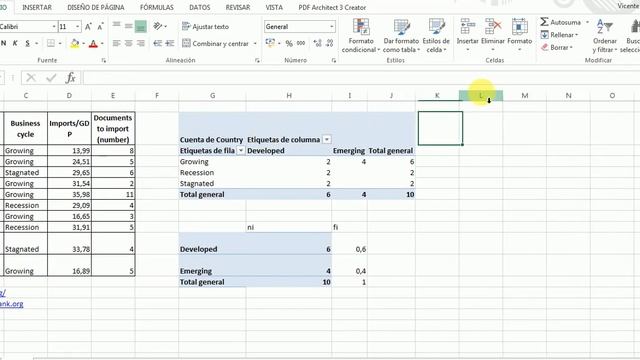This screenshot has width=640, height=360.
Task: Open Rellenar fill menu
Action: coord(559,35)
